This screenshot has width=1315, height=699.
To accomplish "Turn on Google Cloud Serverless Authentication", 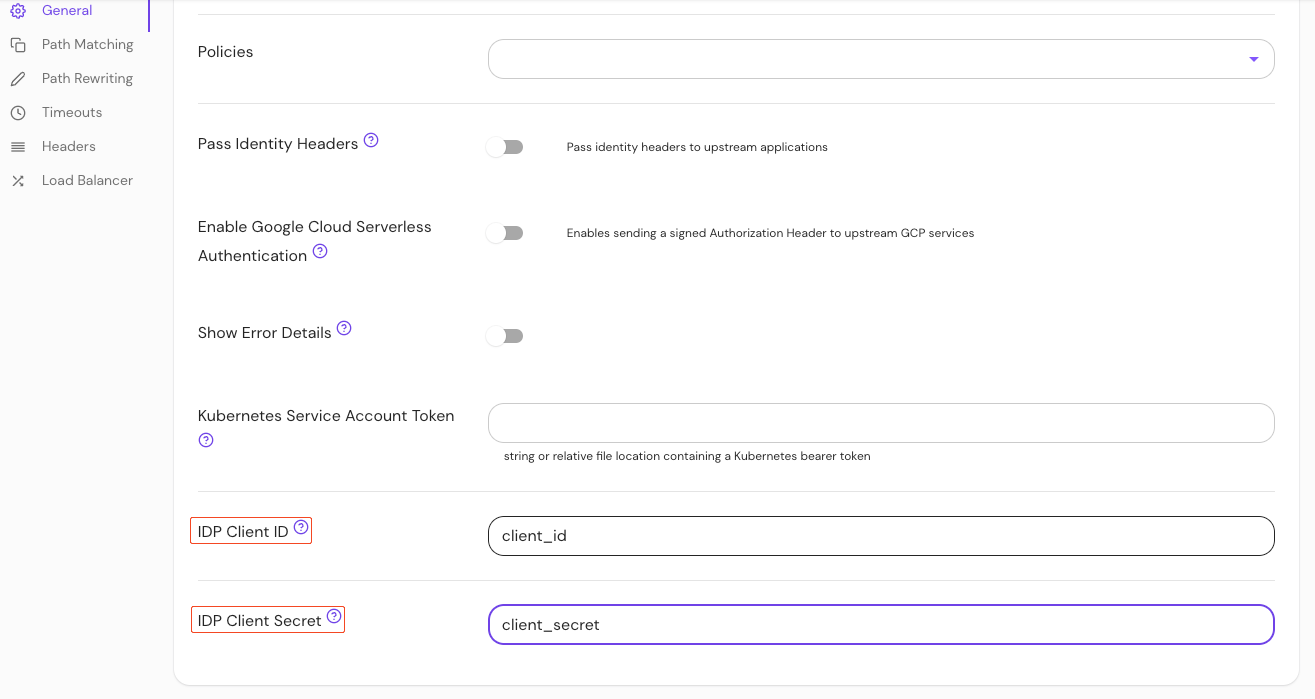I will pos(505,232).
